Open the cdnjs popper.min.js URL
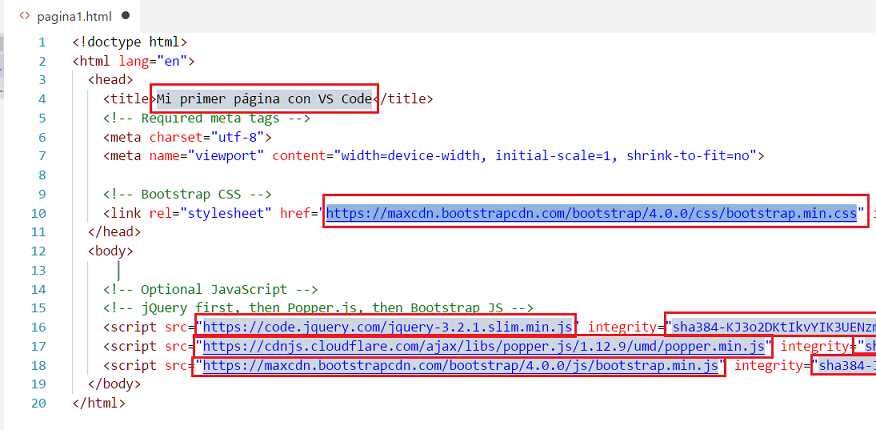The image size is (876, 430). (x=483, y=347)
